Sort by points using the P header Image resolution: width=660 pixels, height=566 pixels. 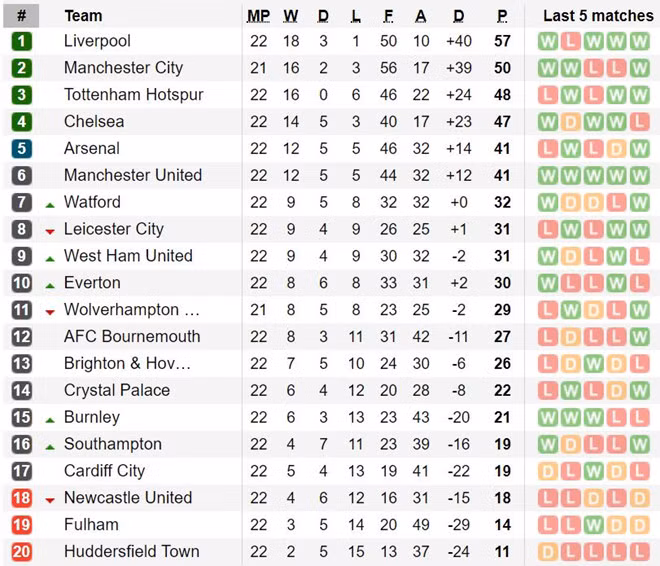(502, 16)
